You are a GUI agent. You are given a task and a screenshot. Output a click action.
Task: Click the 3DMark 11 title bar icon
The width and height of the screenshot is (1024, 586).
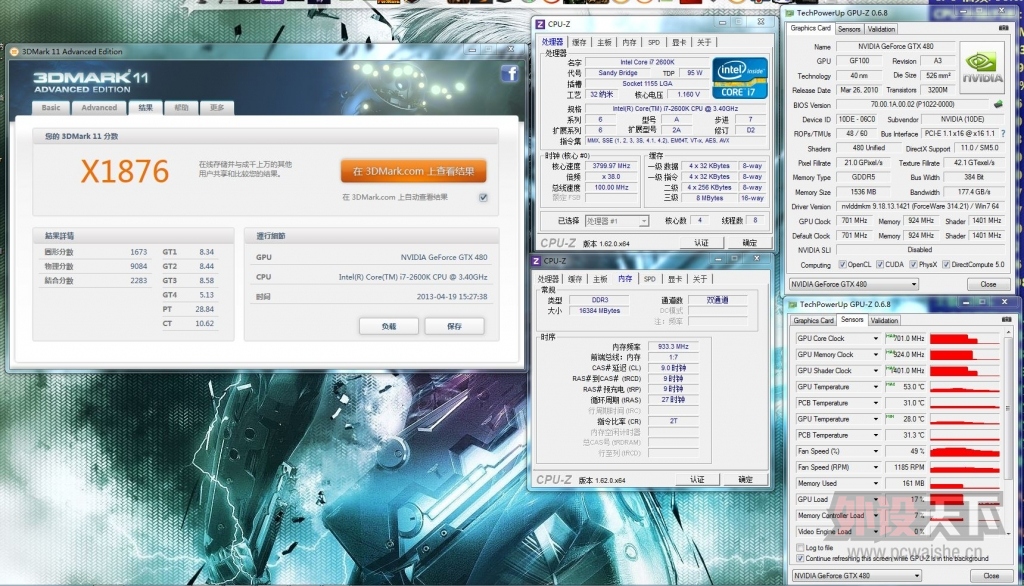coord(14,52)
